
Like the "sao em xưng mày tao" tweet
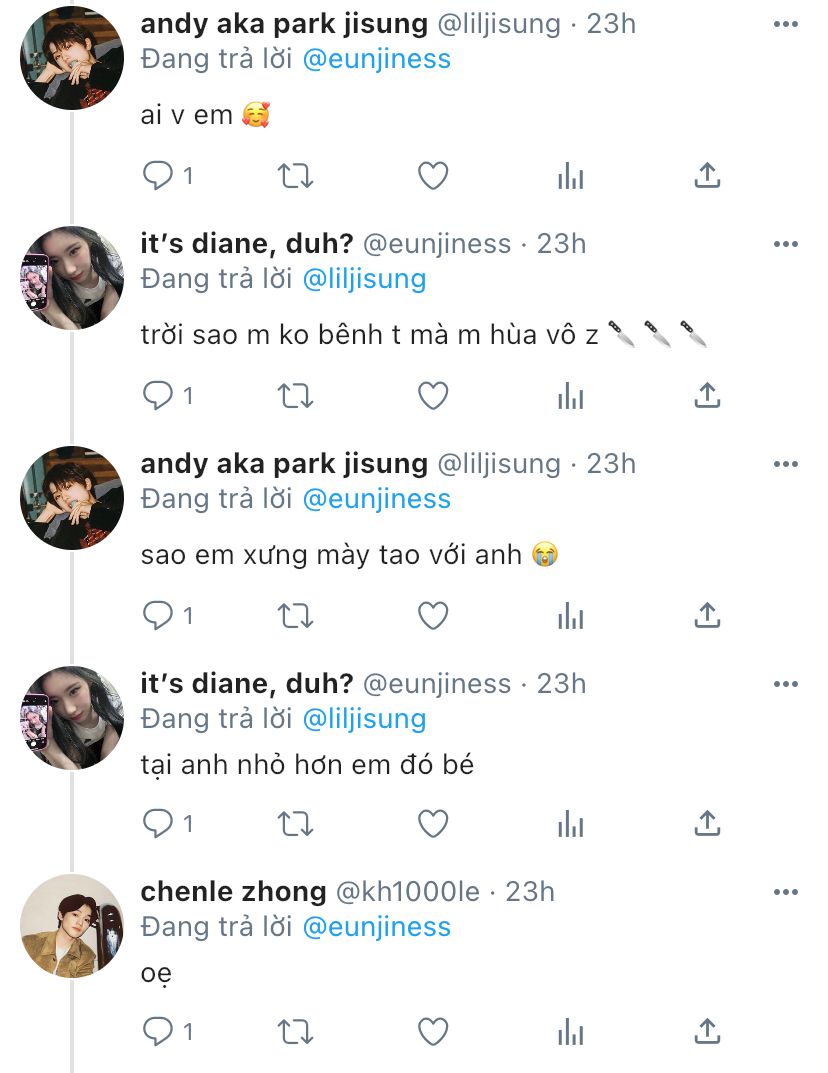click(432, 616)
